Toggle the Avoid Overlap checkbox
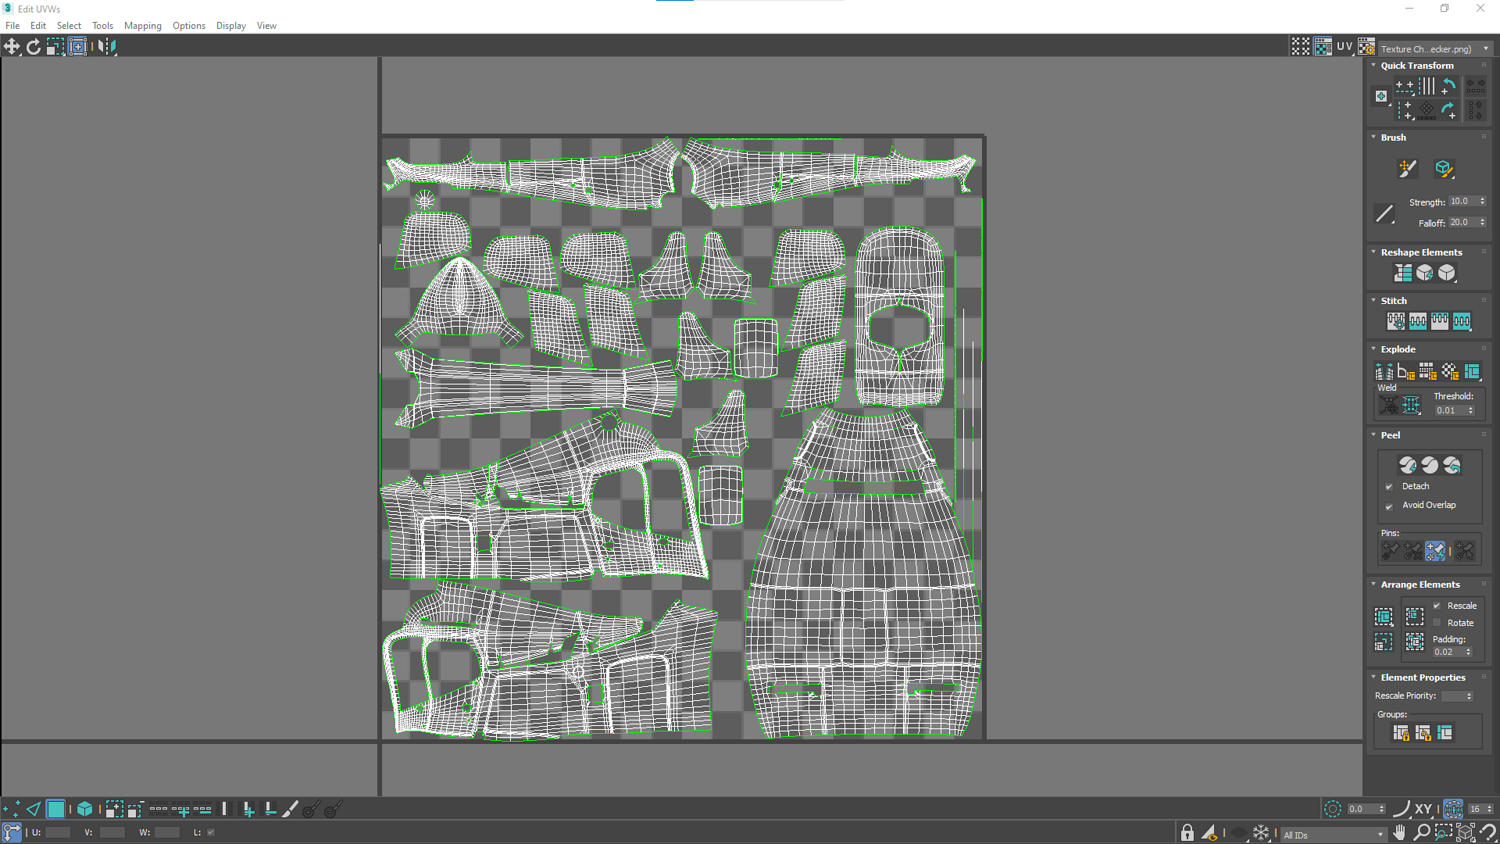Viewport: 1500px width, 844px height. (1389, 506)
